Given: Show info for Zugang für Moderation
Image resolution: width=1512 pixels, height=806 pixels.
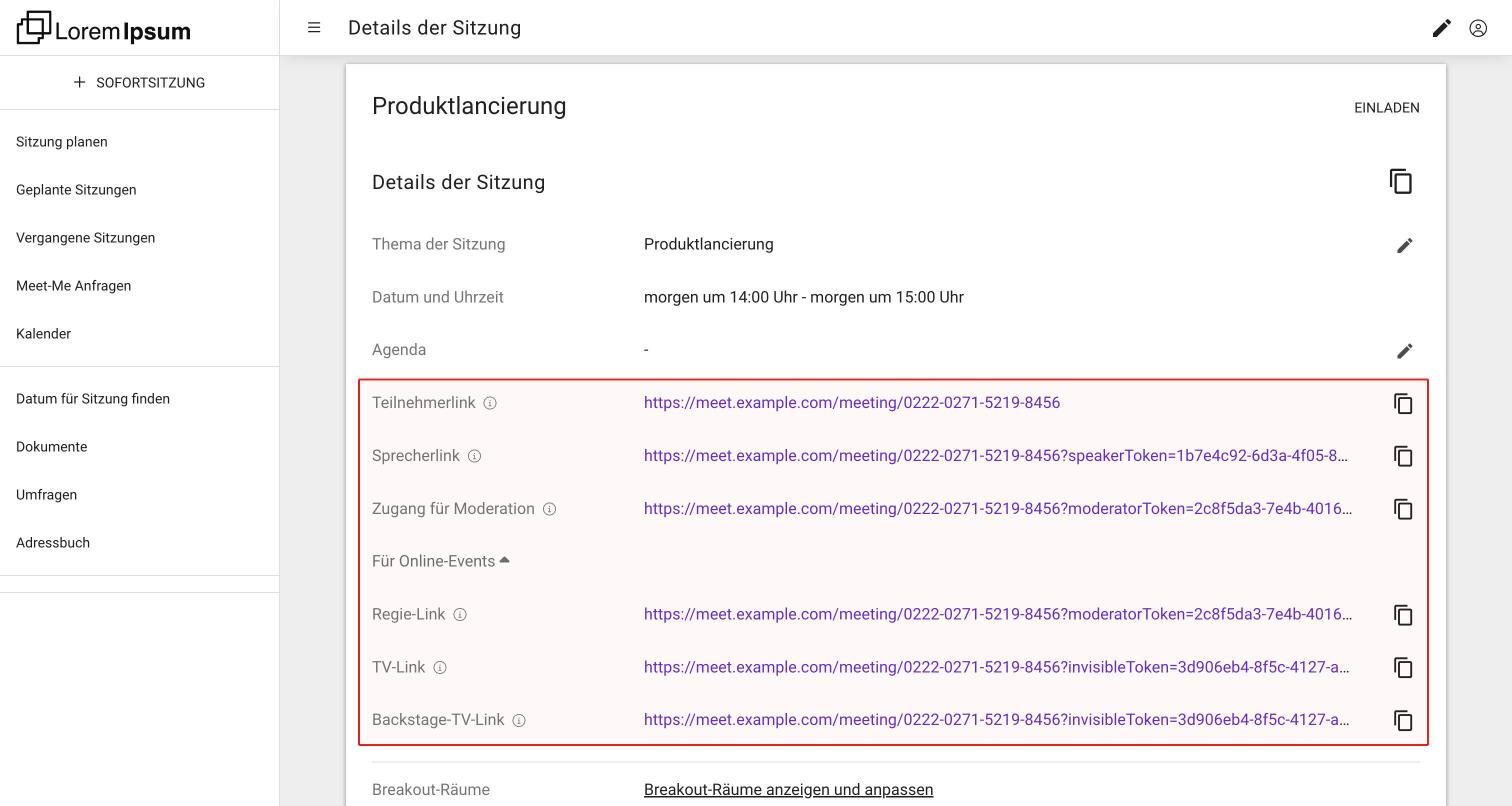Looking at the screenshot, I should [x=549, y=509].
